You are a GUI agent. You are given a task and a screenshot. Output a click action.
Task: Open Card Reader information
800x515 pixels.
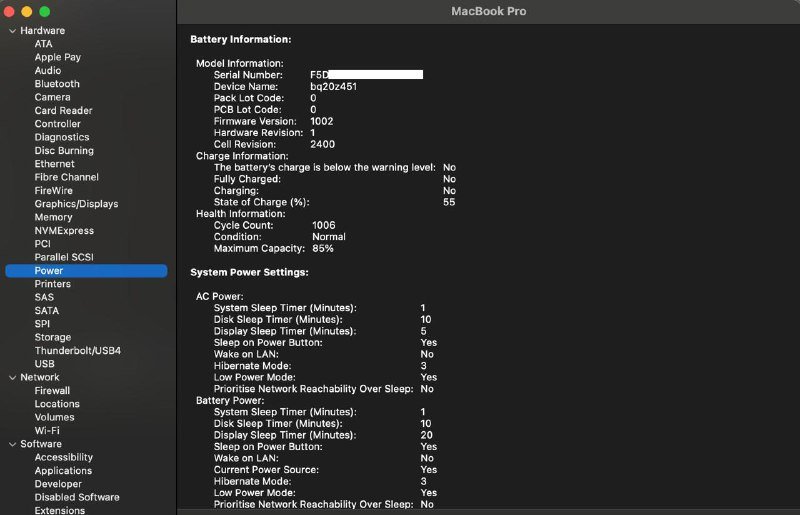[63, 110]
